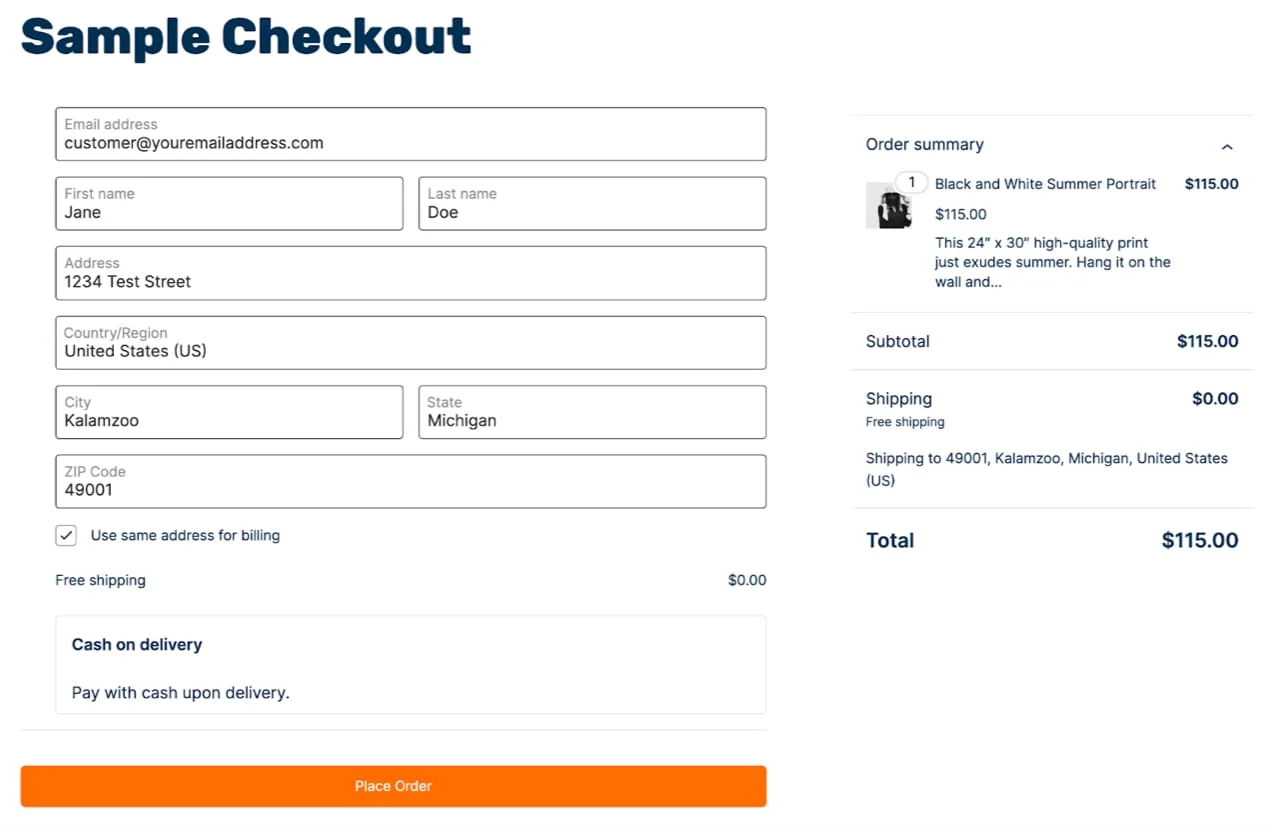The width and height of the screenshot is (1272, 832).
Task: Click the product thumbnail image
Action: coord(889,207)
